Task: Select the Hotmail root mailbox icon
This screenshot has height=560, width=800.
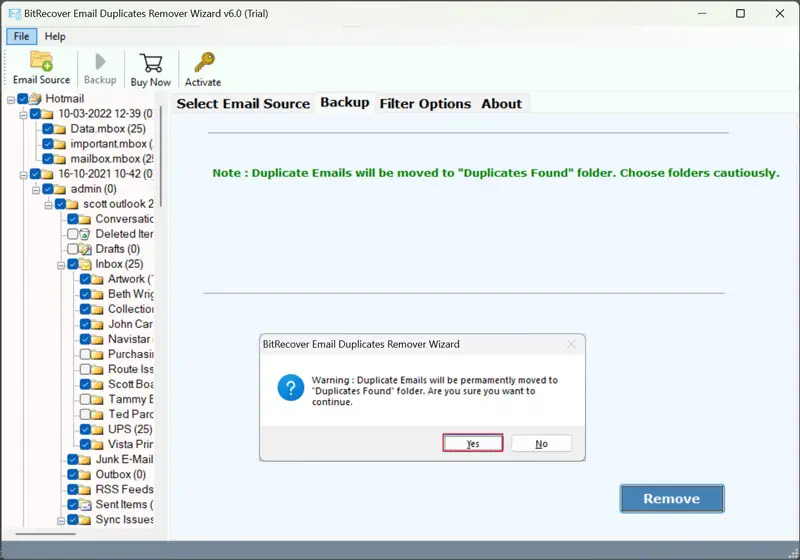Action: pos(35,98)
